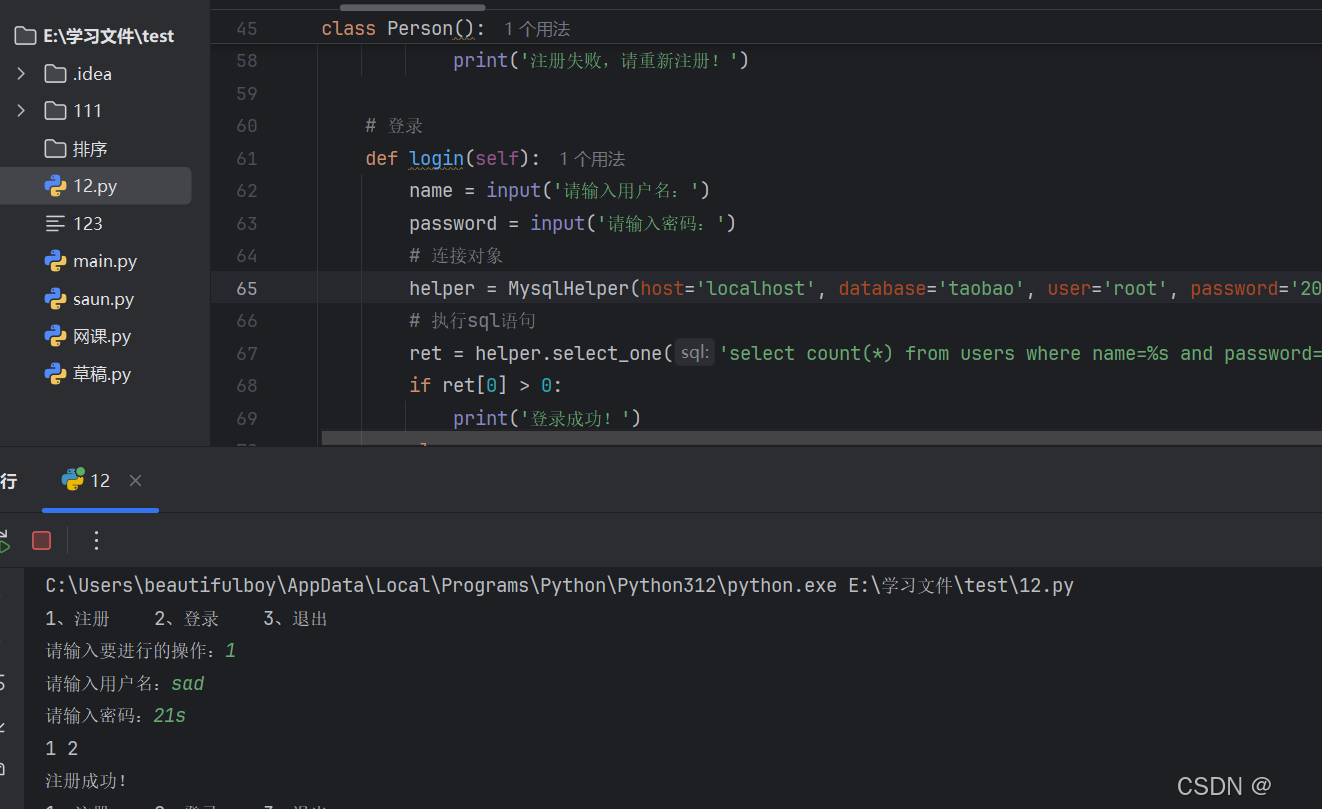
Task: Click '1 个用法' next to class Person()
Action: click(x=536, y=28)
